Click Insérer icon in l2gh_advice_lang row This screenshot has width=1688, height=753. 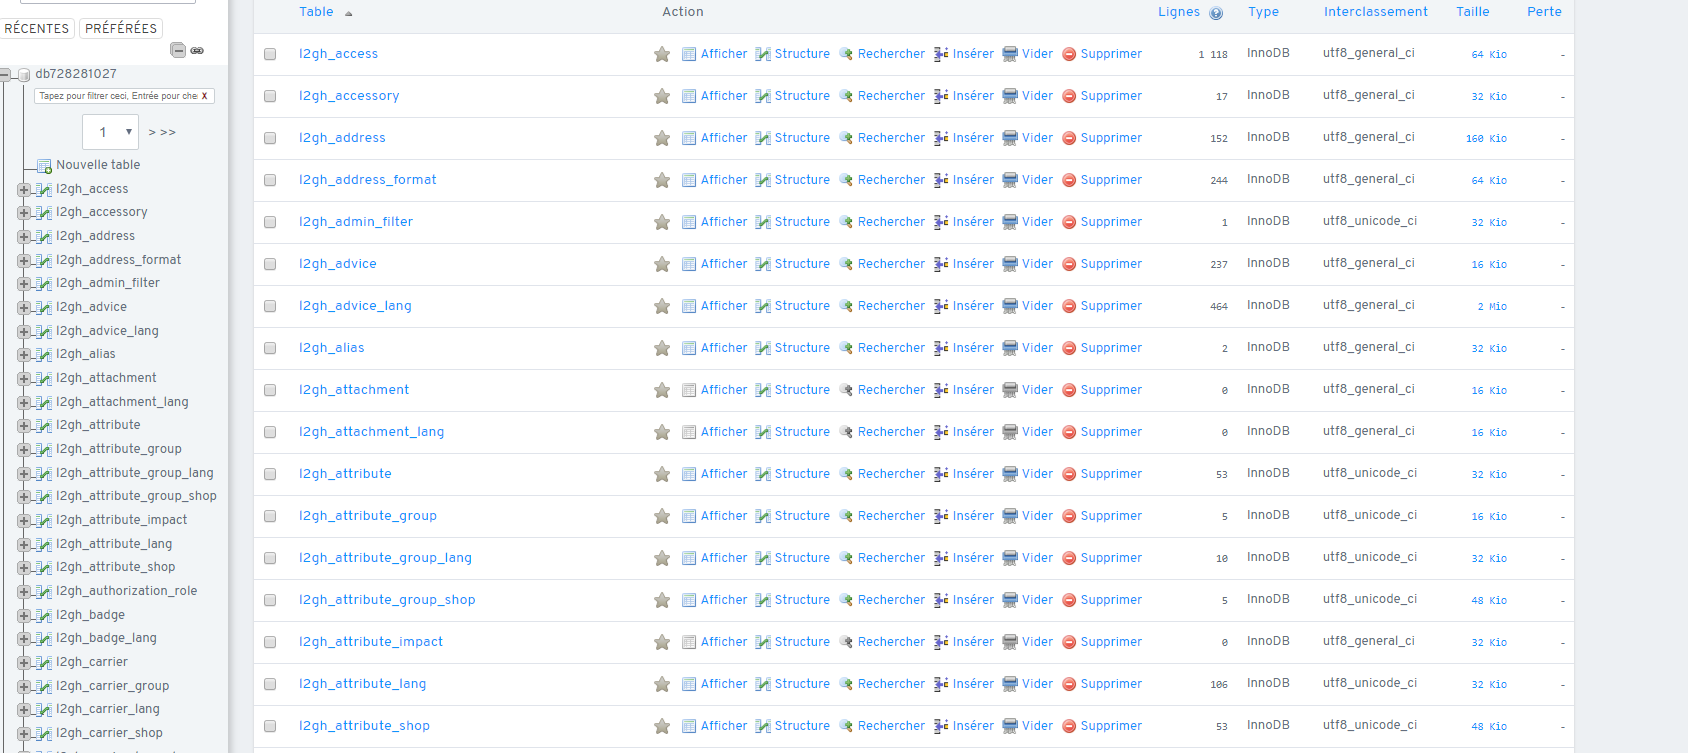point(941,306)
